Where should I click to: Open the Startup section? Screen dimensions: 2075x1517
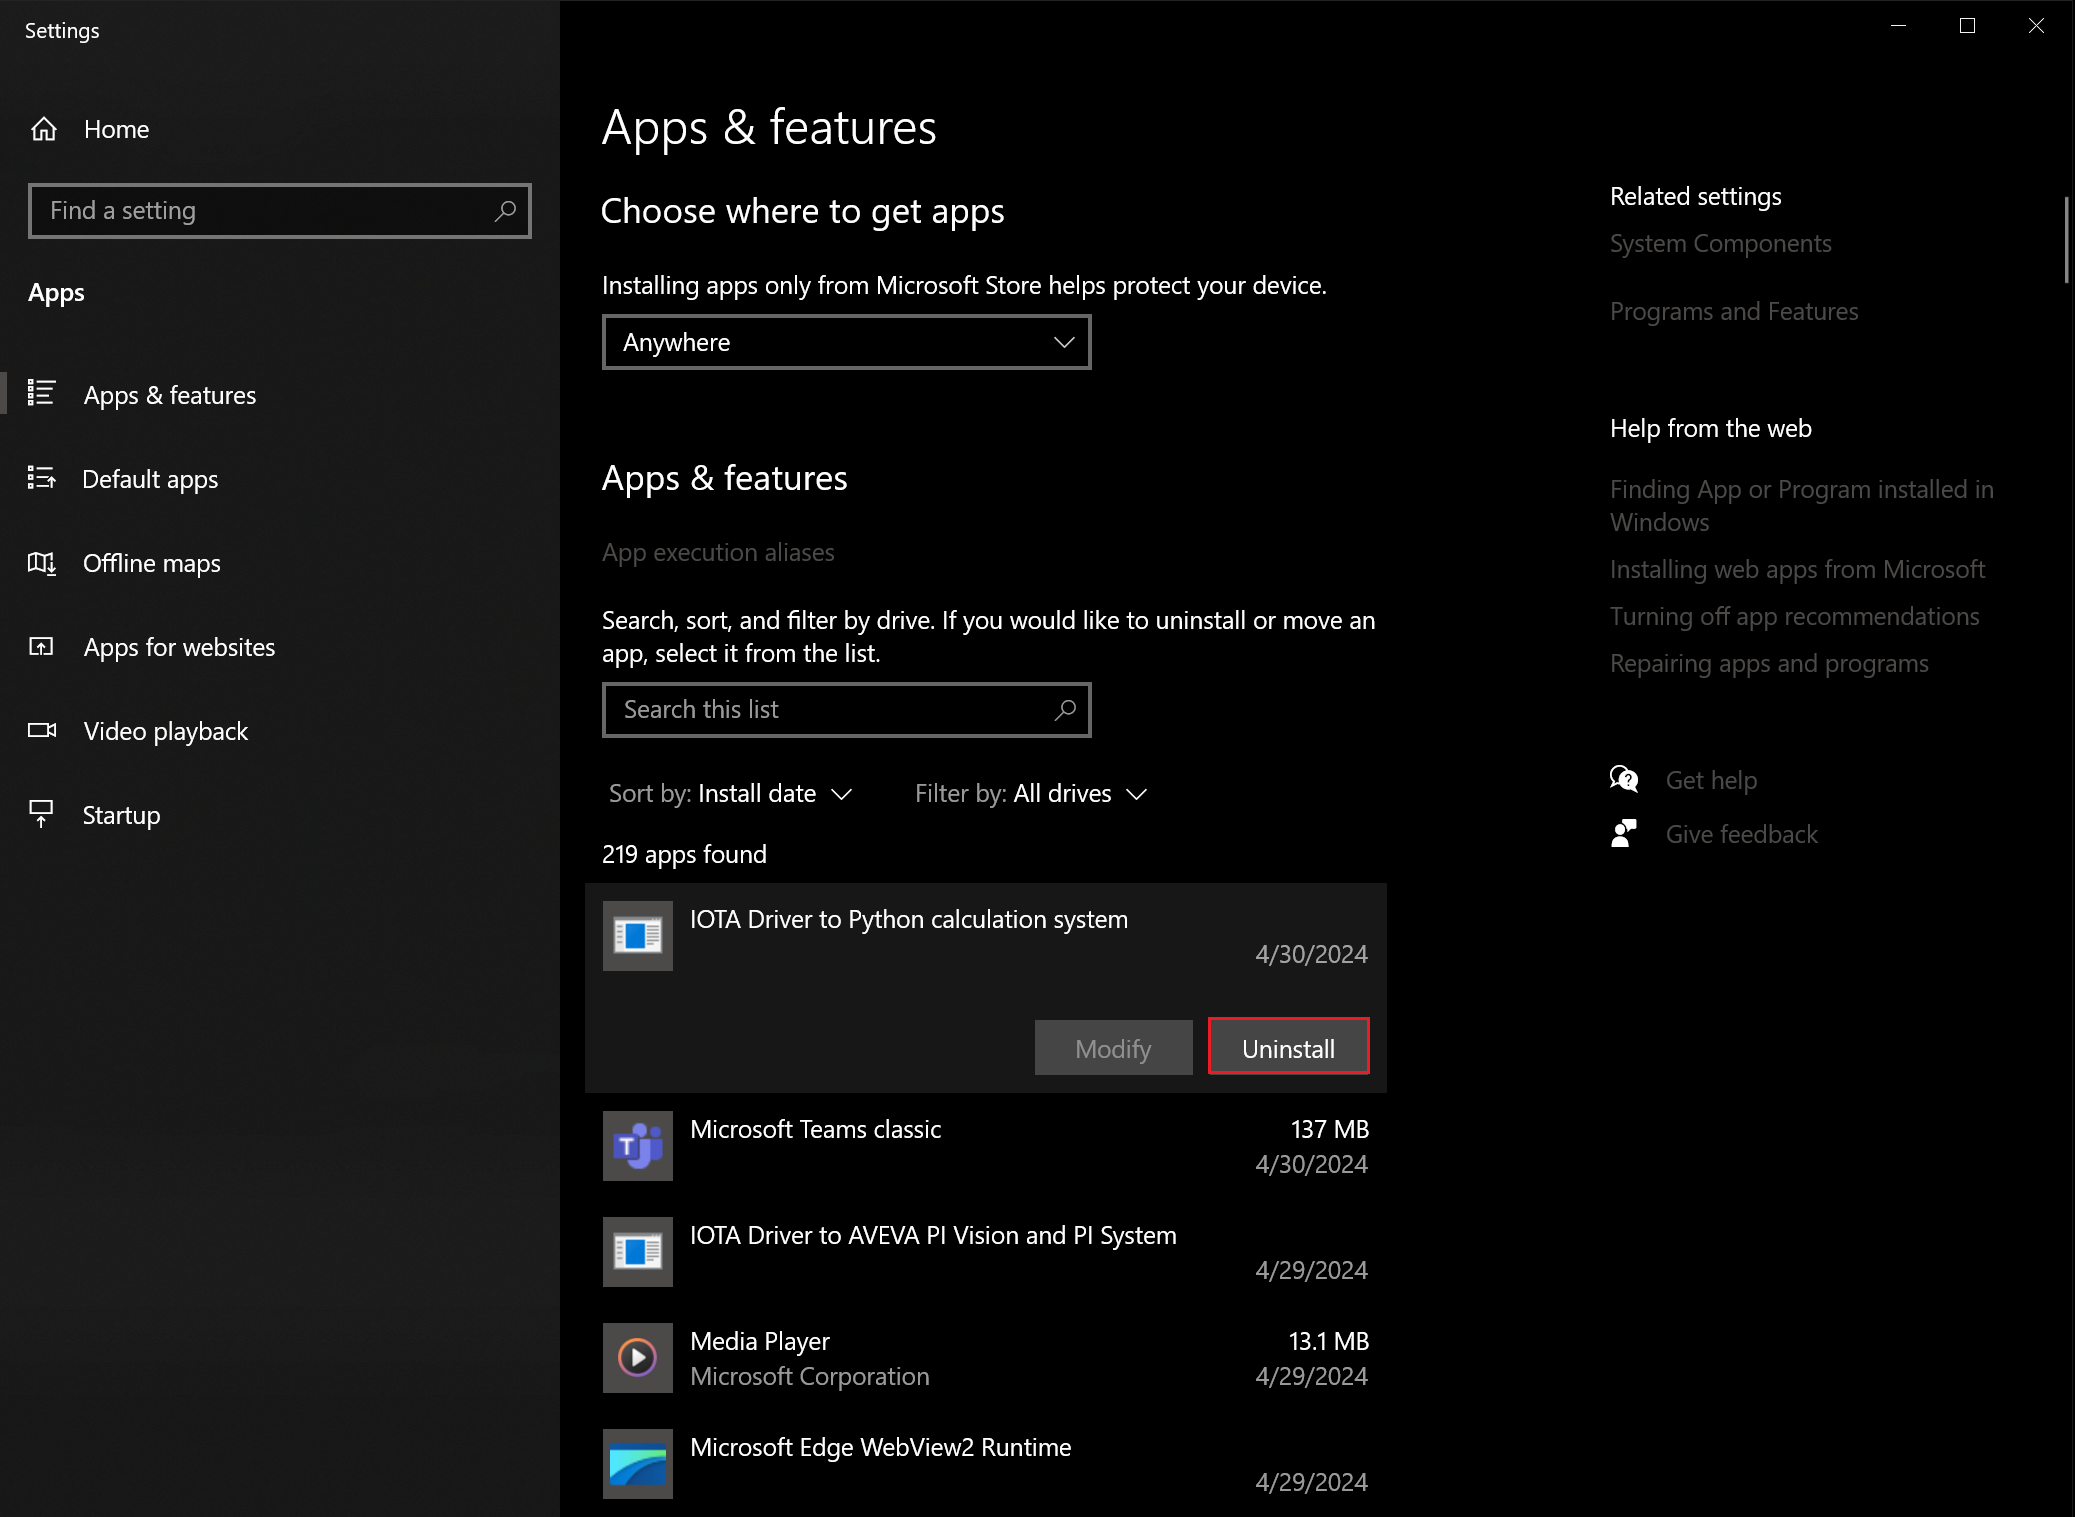click(280, 815)
